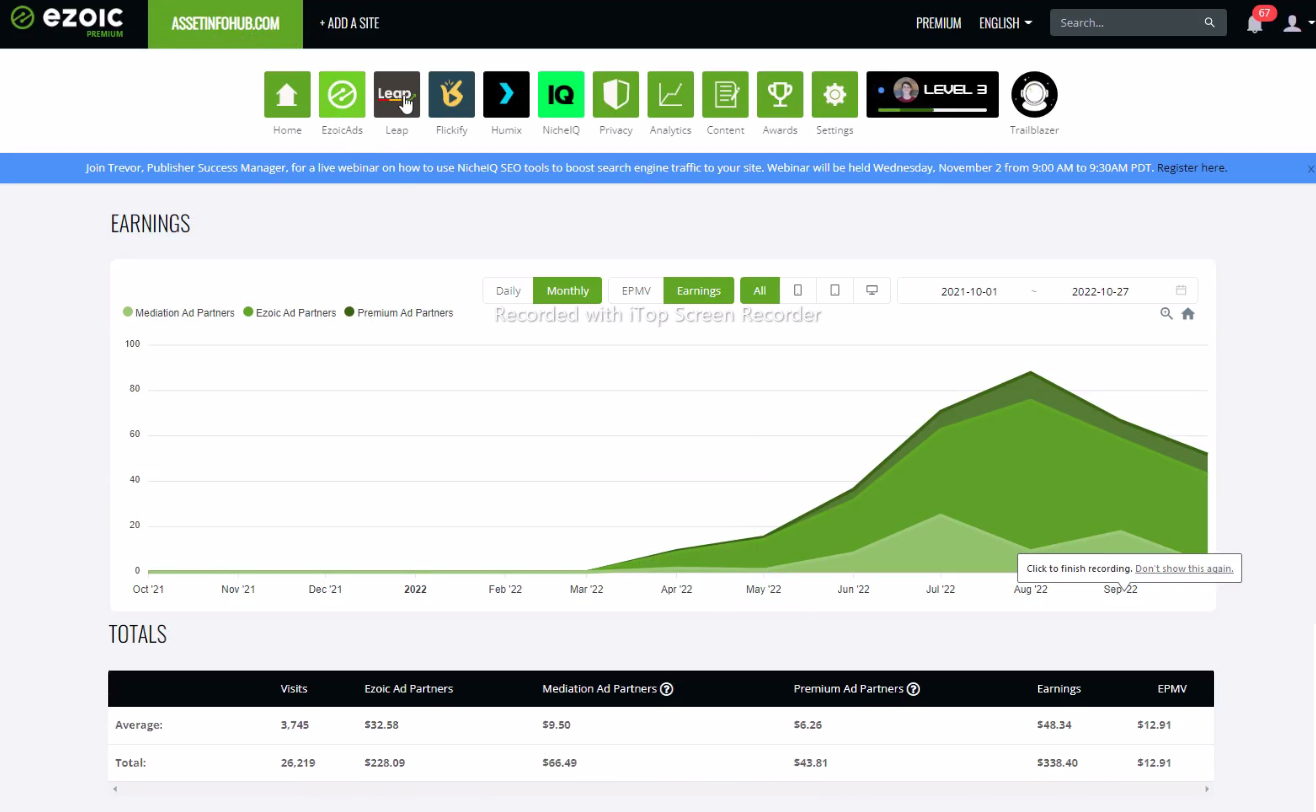Open the user account icon

coord(1292,23)
